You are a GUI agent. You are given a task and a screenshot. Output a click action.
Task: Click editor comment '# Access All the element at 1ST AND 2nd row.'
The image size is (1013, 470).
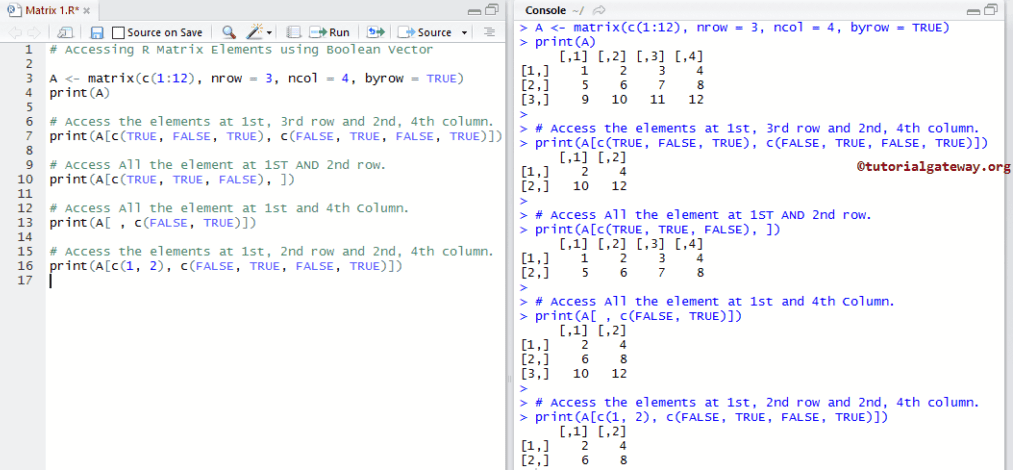click(x=218, y=165)
